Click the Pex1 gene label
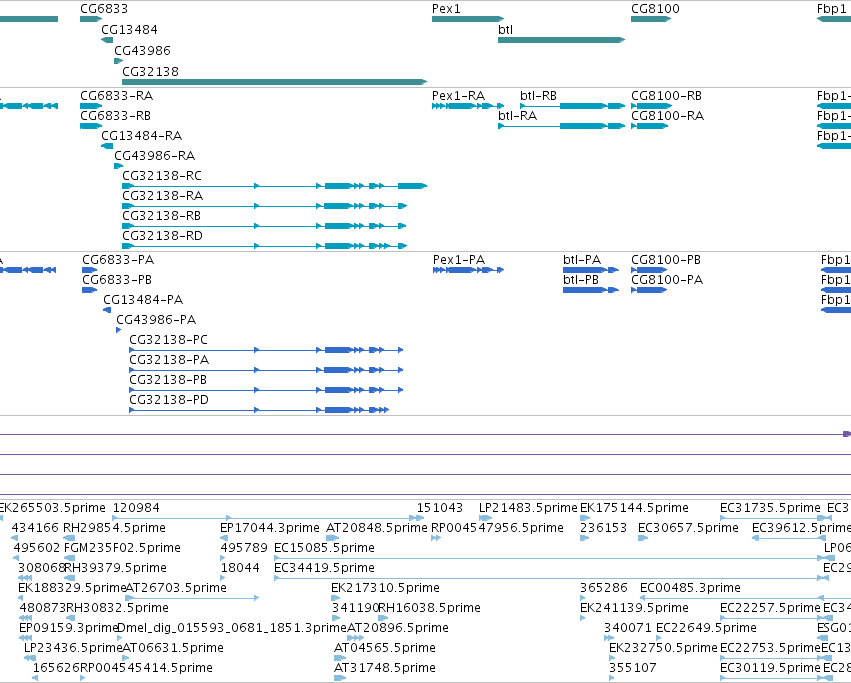Viewport: 851px width, 683px height. coord(446,9)
